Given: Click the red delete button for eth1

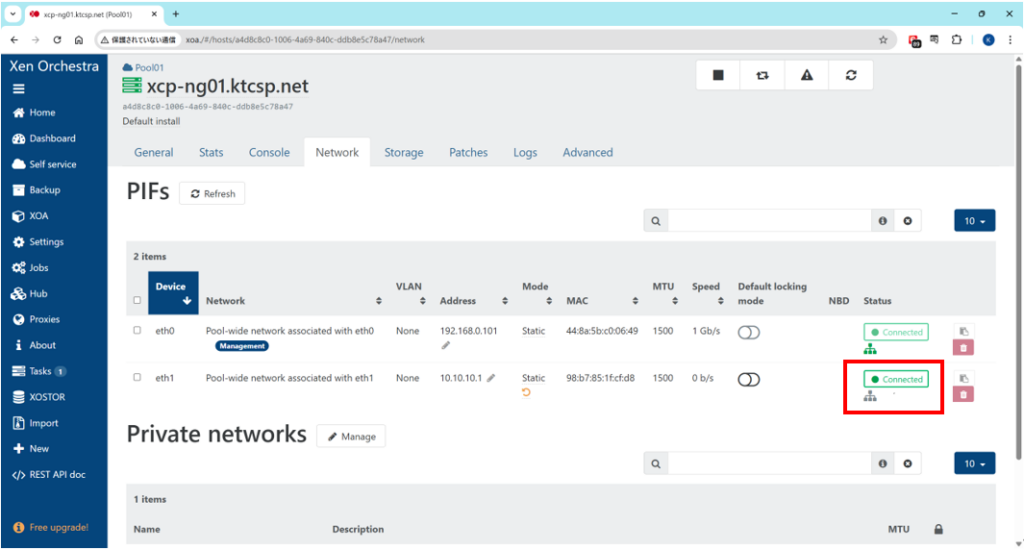Looking at the screenshot, I should (x=963, y=394).
